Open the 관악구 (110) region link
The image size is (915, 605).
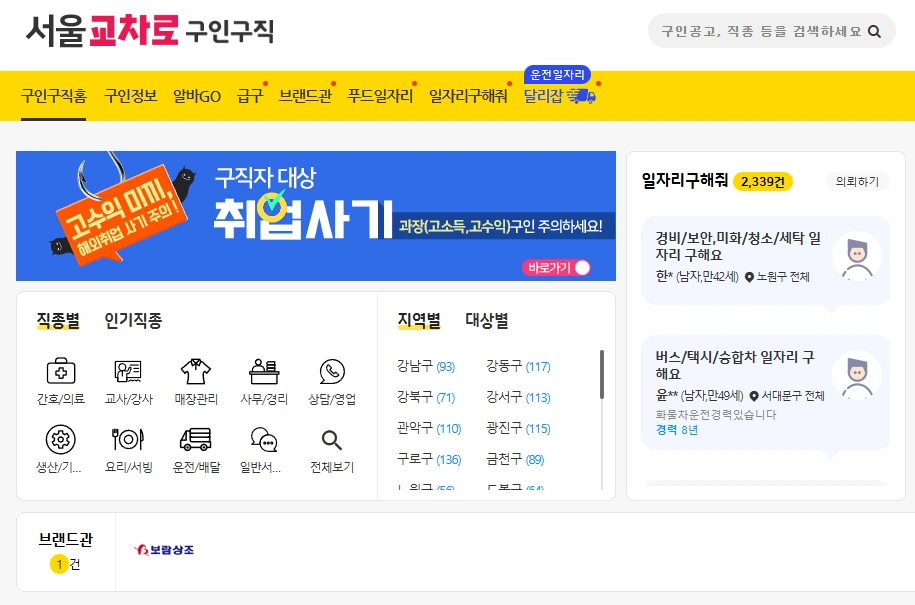tap(429, 428)
